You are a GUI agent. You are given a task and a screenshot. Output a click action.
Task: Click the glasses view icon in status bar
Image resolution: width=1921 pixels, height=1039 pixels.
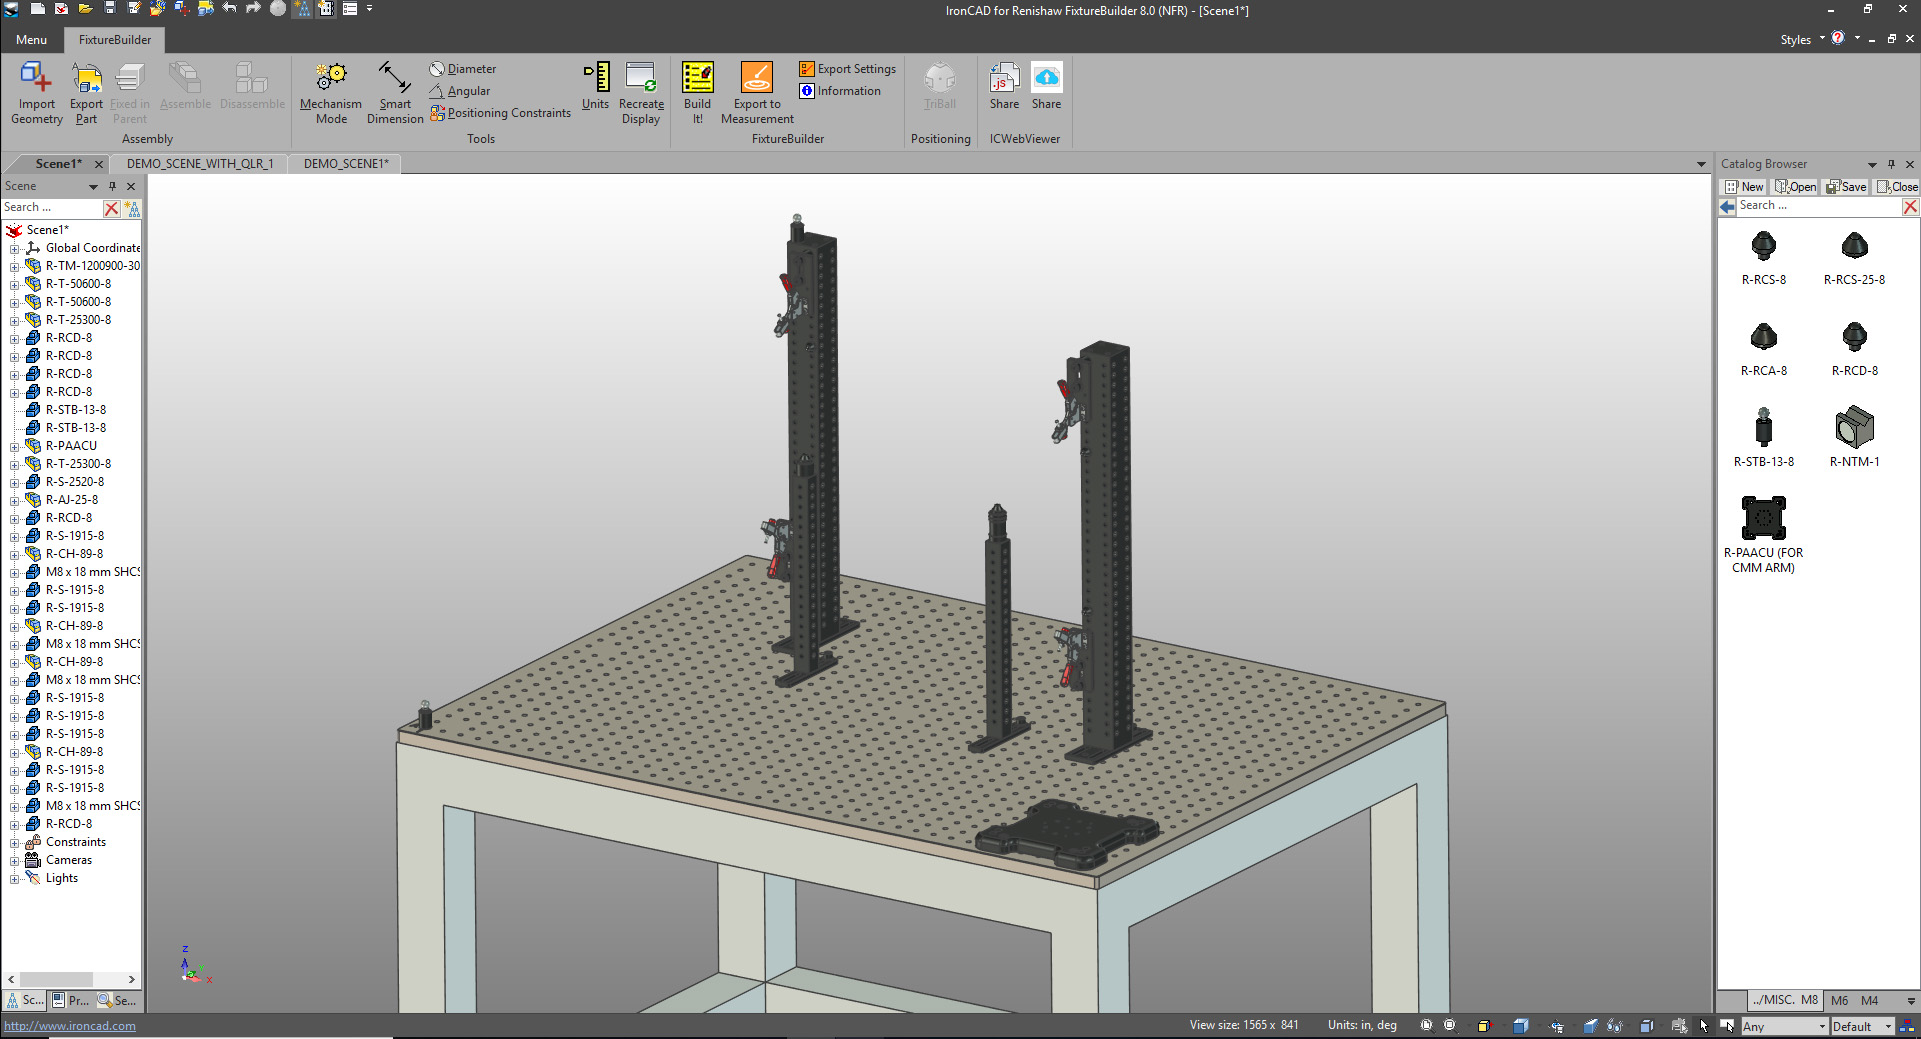tap(1615, 1026)
